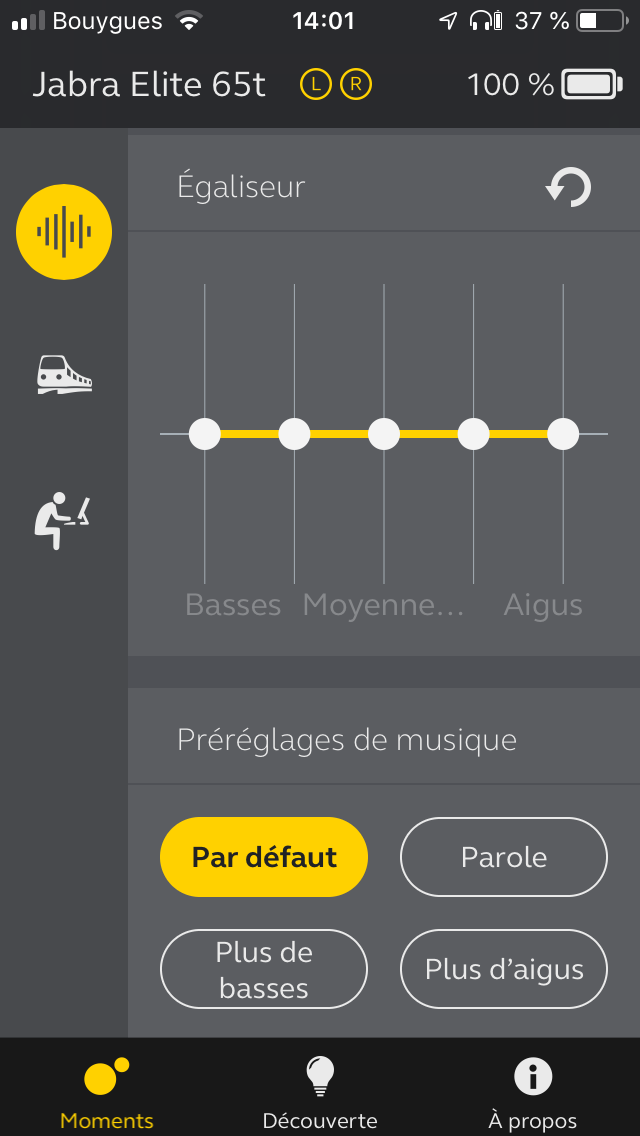This screenshot has height=1136, width=640.
Task: Choose the Parole music preset
Action: tap(504, 857)
